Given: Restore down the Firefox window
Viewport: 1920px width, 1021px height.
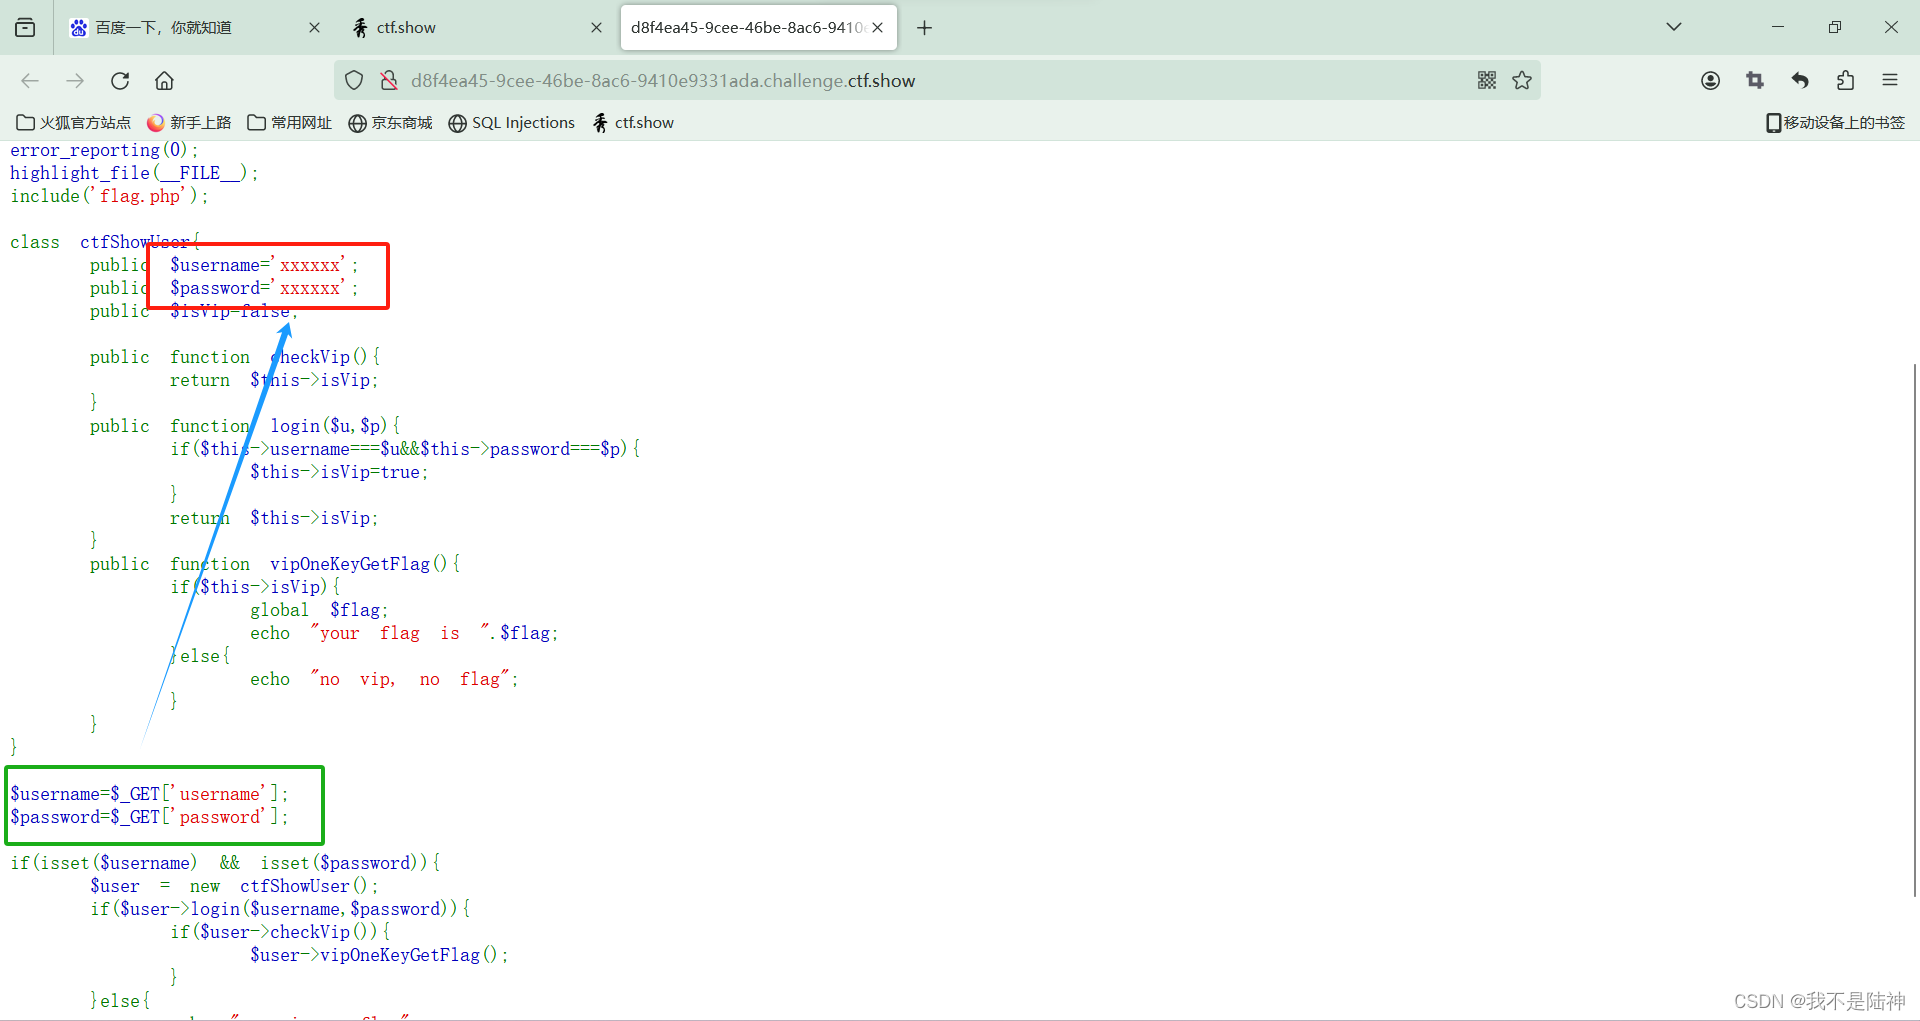Looking at the screenshot, I should click(1834, 27).
